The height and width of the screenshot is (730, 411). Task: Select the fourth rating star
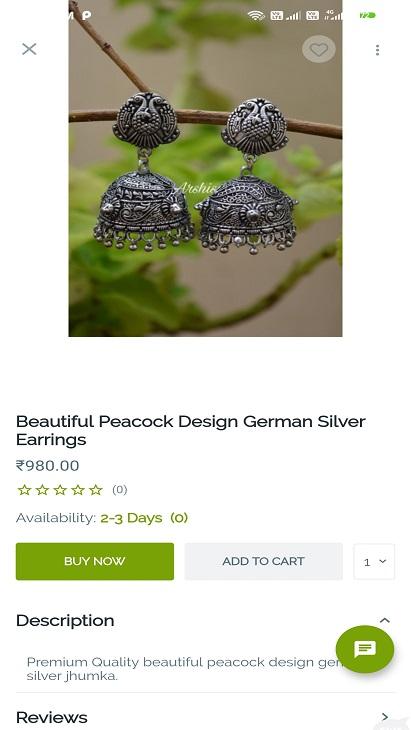[x=78, y=489]
